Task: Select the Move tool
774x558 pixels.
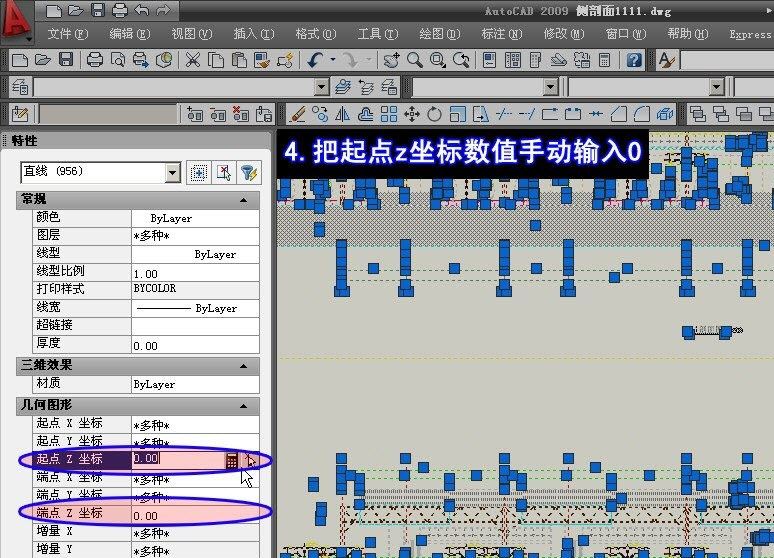Action: [x=412, y=114]
